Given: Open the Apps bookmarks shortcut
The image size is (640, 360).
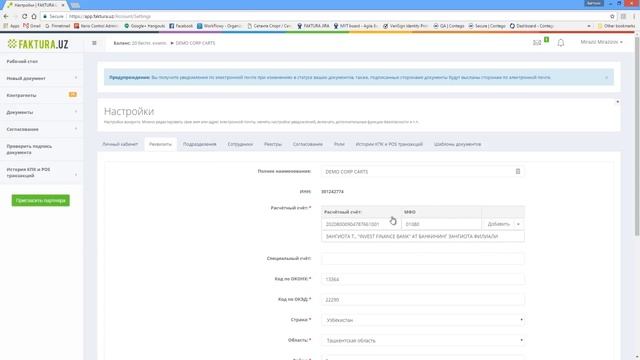Looking at the screenshot, I should (11, 26).
